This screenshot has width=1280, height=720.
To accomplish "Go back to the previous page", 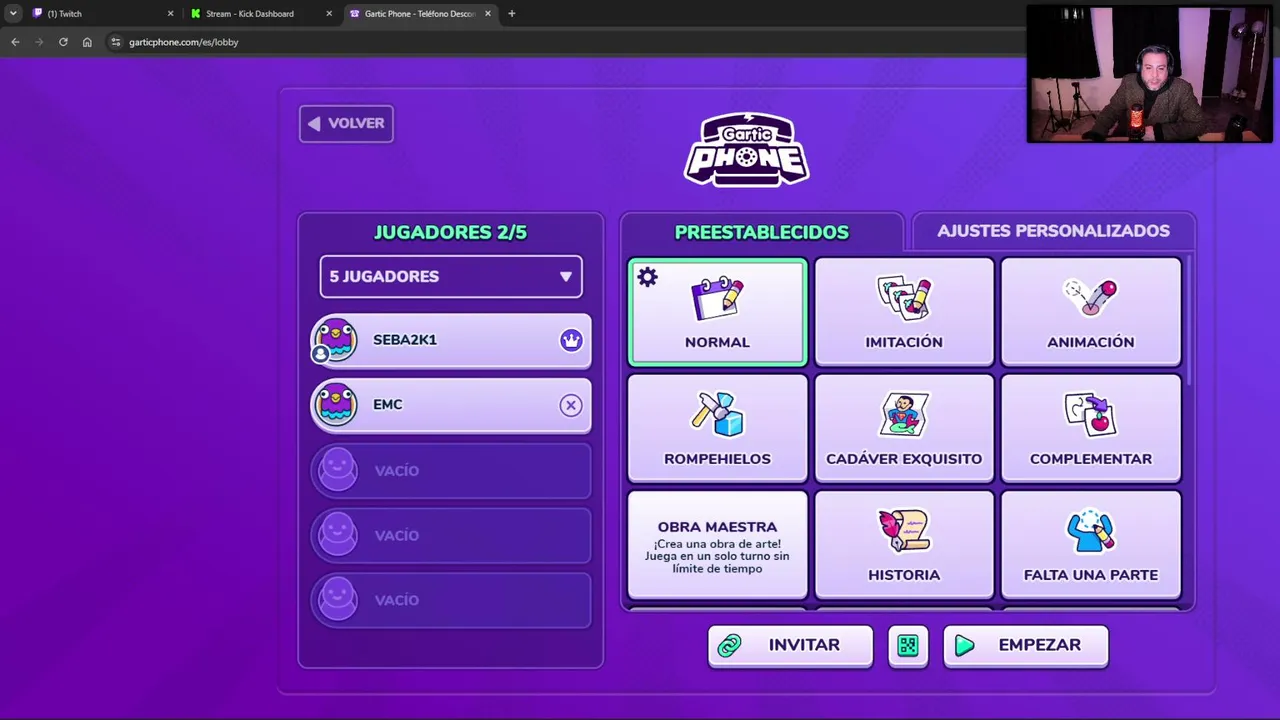I will (15, 42).
